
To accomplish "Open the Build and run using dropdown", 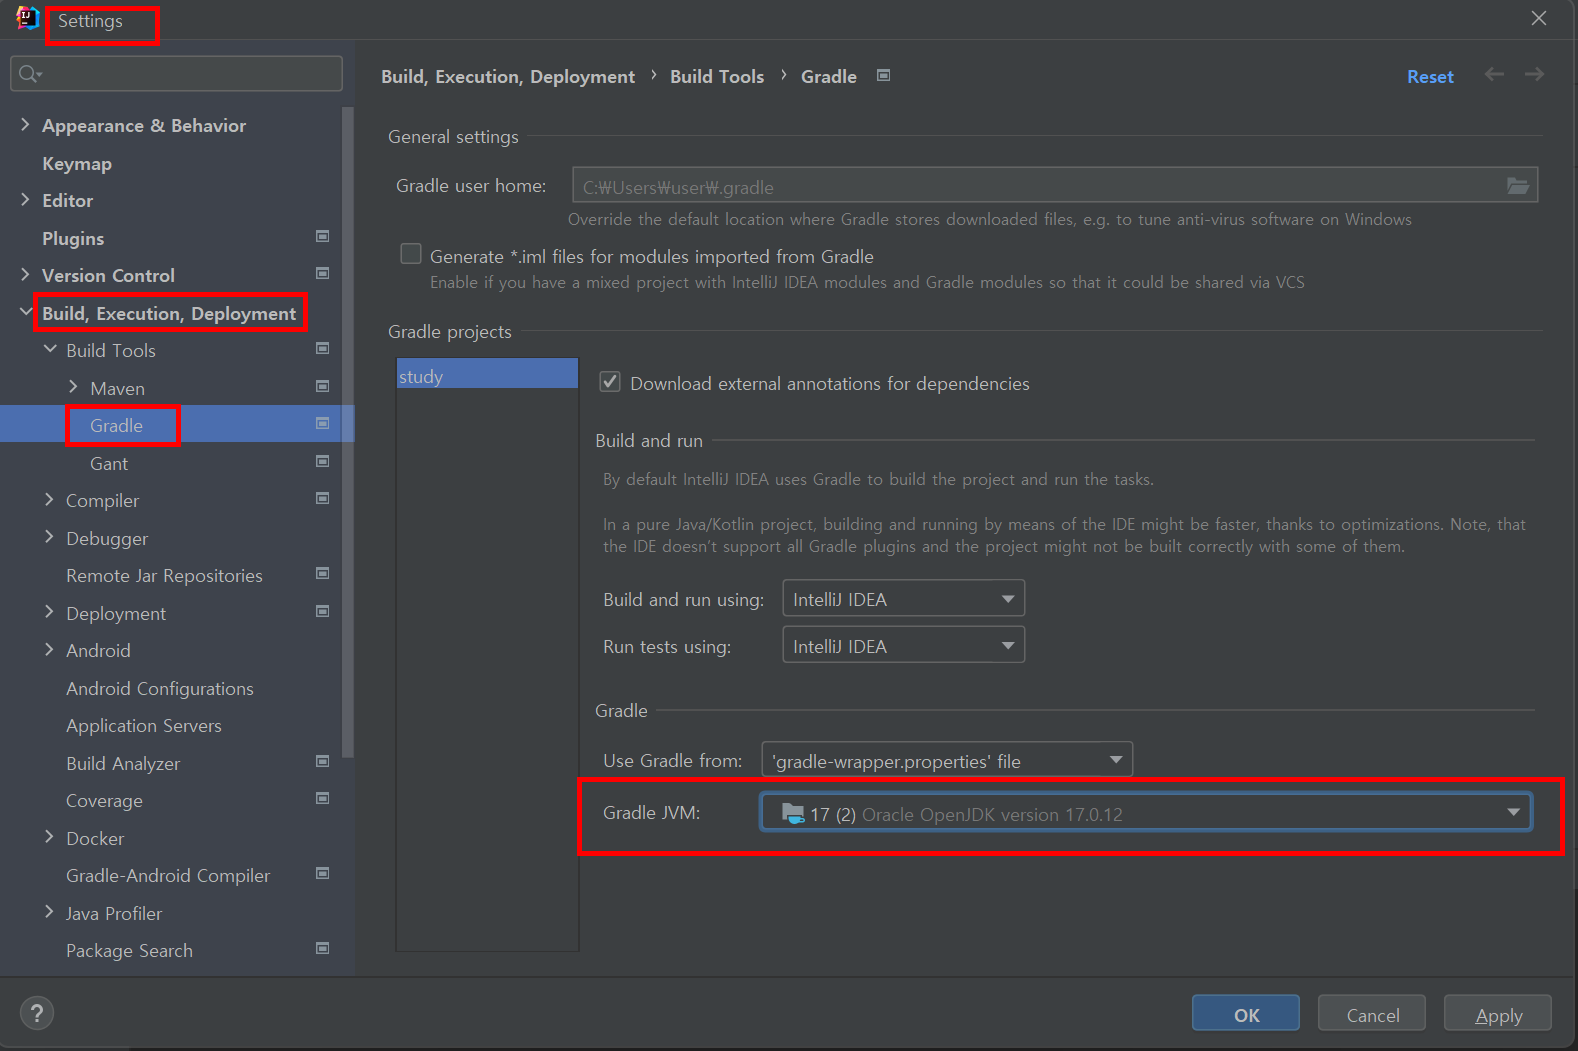I will coord(903,599).
